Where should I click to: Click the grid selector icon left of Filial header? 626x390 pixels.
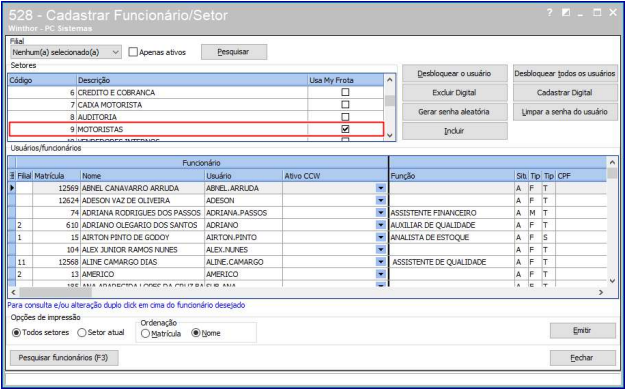[12, 176]
